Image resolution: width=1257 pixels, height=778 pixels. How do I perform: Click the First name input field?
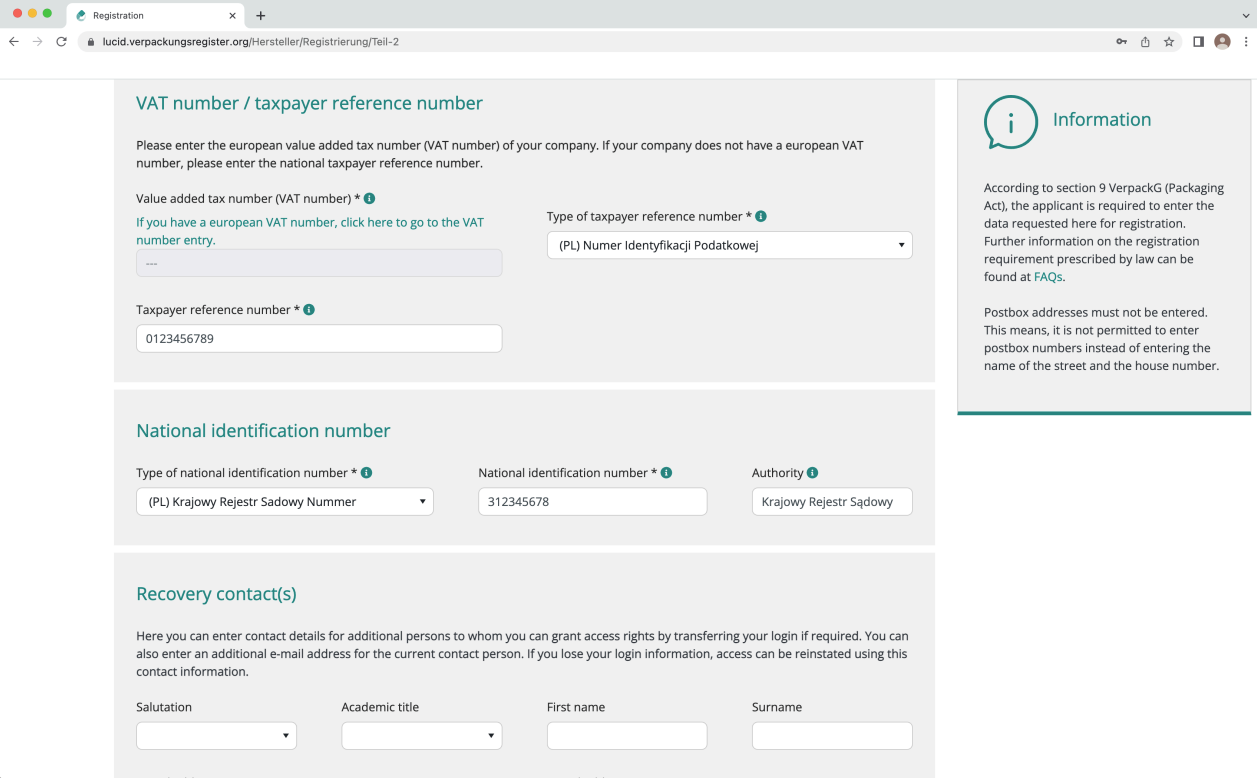[626, 736]
